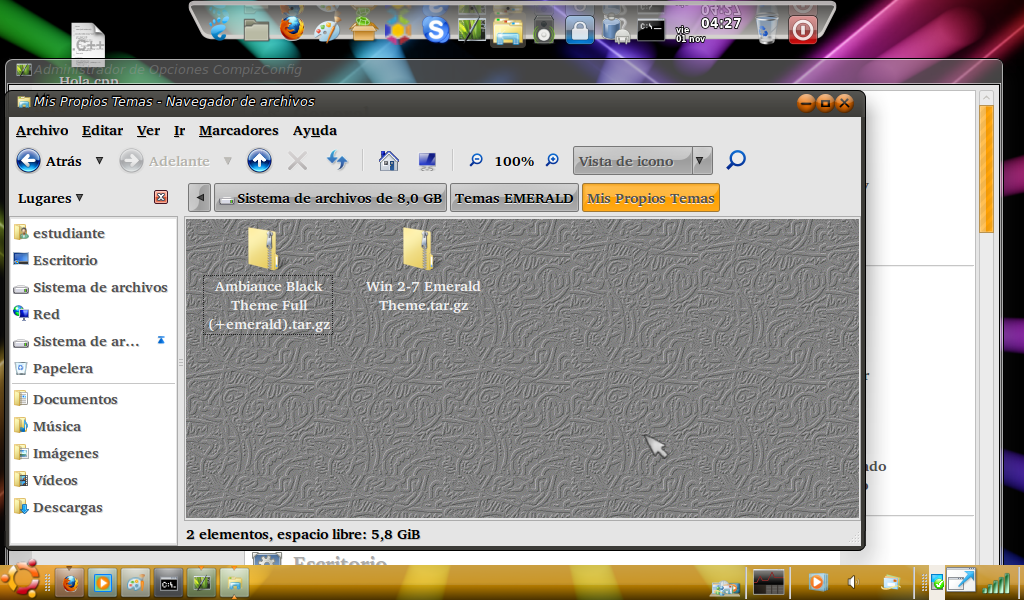This screenshot has width=1024, height=600.
Task: Click the lock screen icon in dock
Action: [579, 29]
